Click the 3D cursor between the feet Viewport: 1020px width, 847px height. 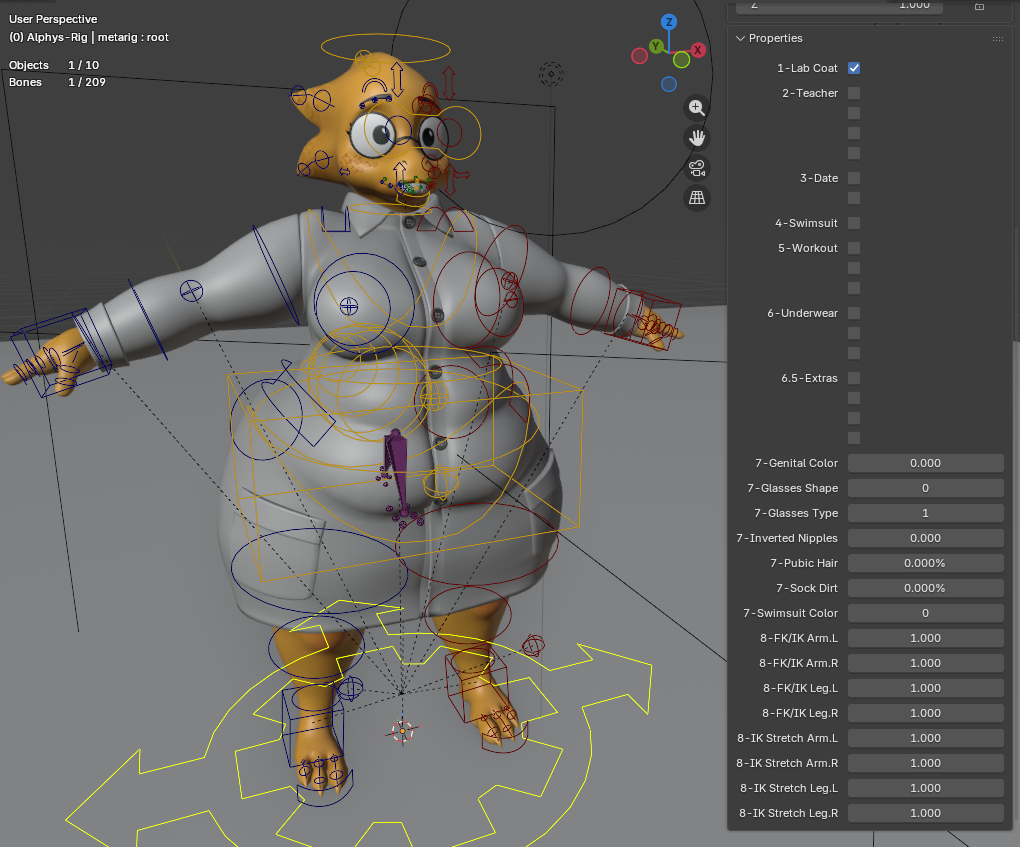(x=403, y=731)
